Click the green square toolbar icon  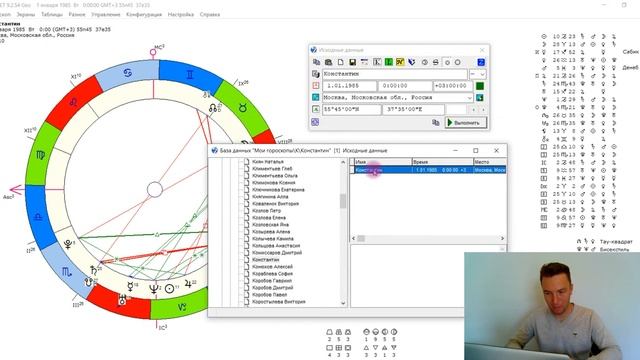pos(389,62)
